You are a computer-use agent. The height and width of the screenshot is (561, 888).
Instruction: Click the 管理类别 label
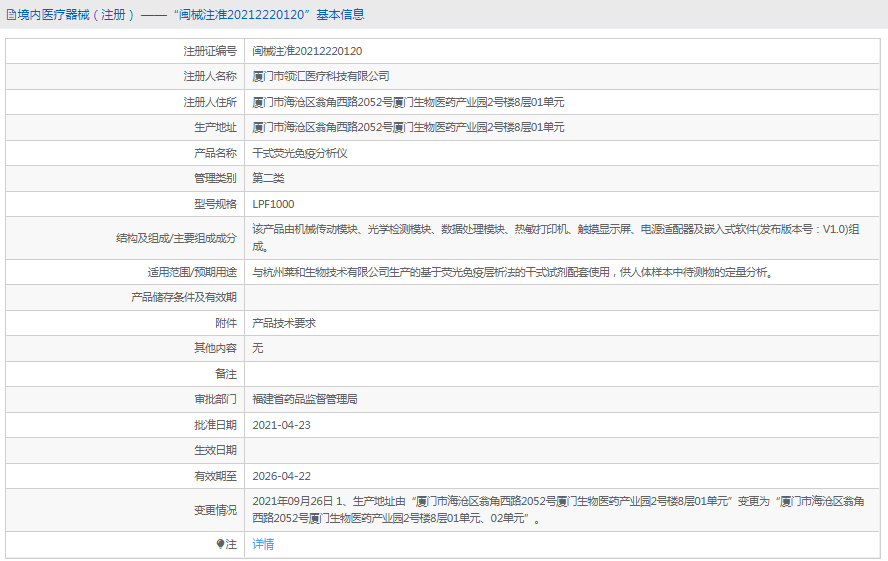(x=215, y=178)
